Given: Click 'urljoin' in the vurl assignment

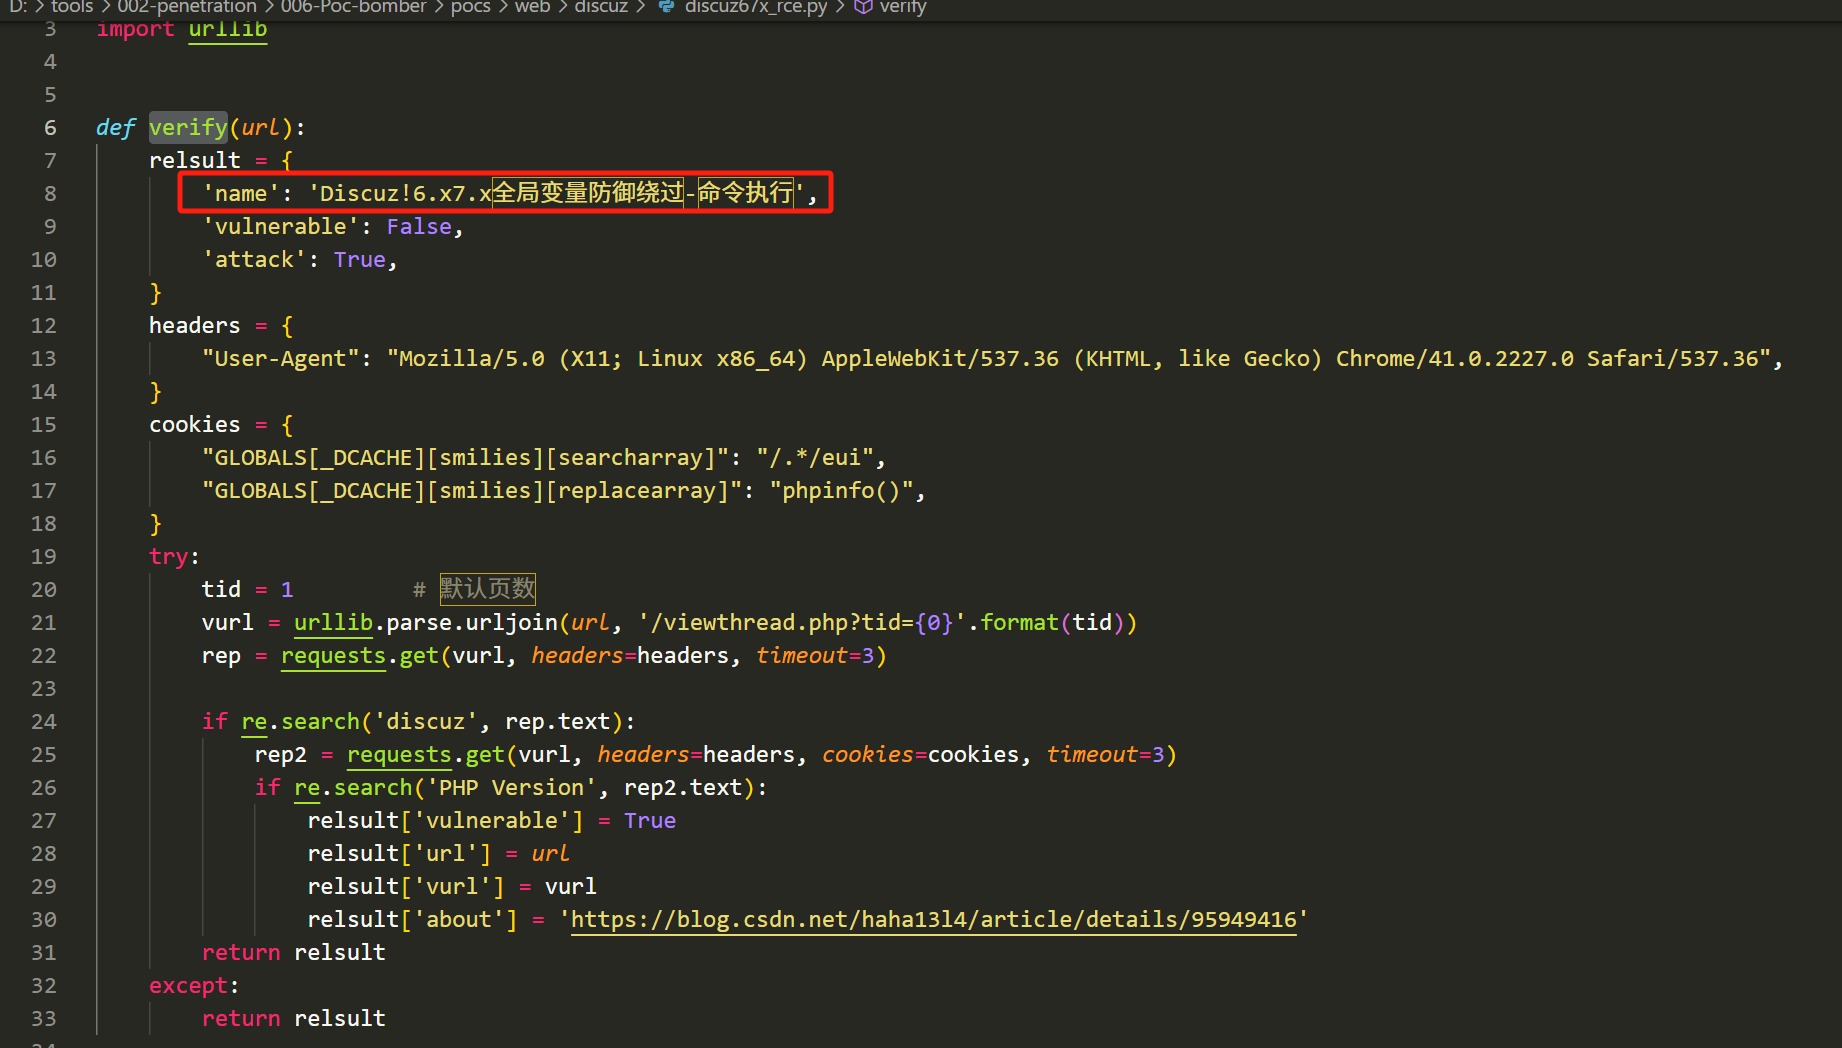Looking at the screenshot, I should (512, 623).
